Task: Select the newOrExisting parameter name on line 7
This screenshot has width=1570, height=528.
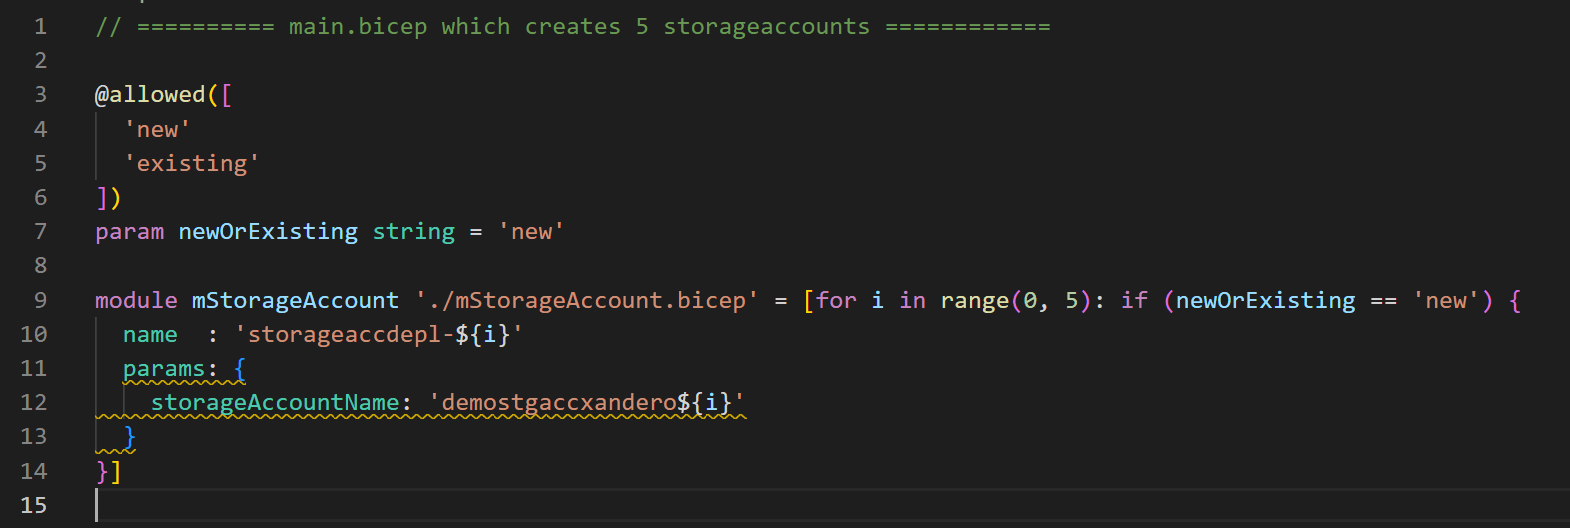Action: tap(268, 232)
